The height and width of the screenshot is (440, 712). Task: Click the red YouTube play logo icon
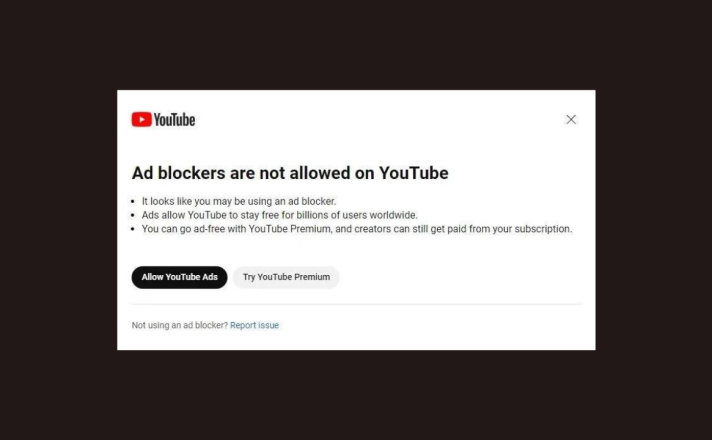click(x=142, y=119)
